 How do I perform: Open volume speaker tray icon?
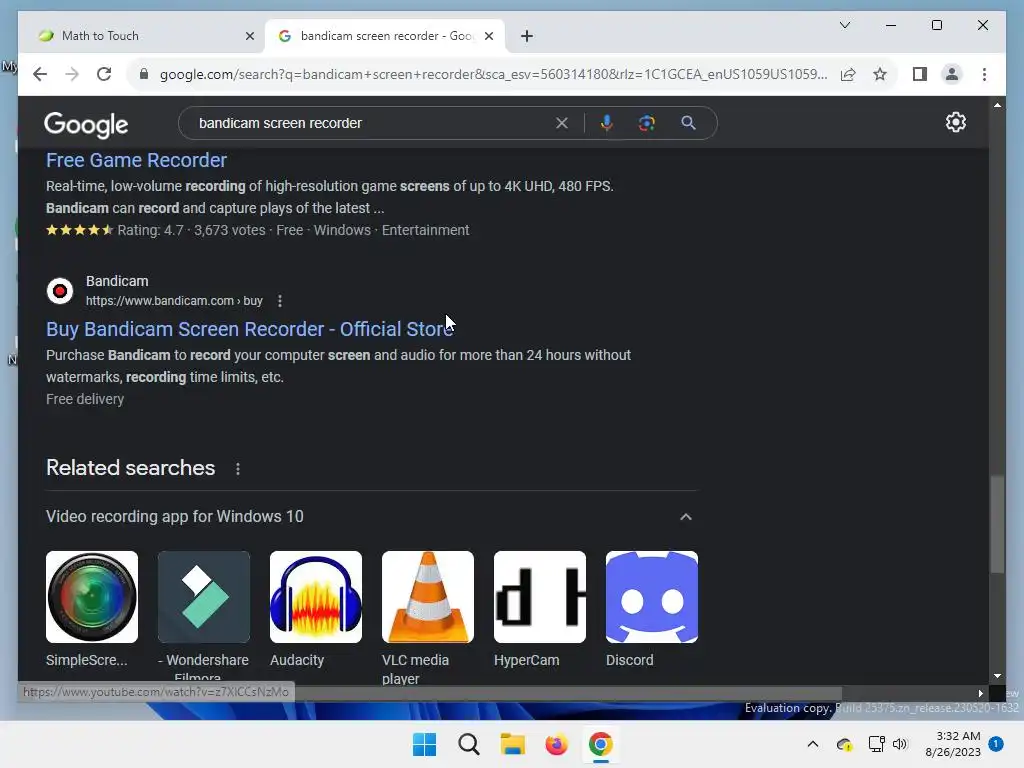click(900, 744)
